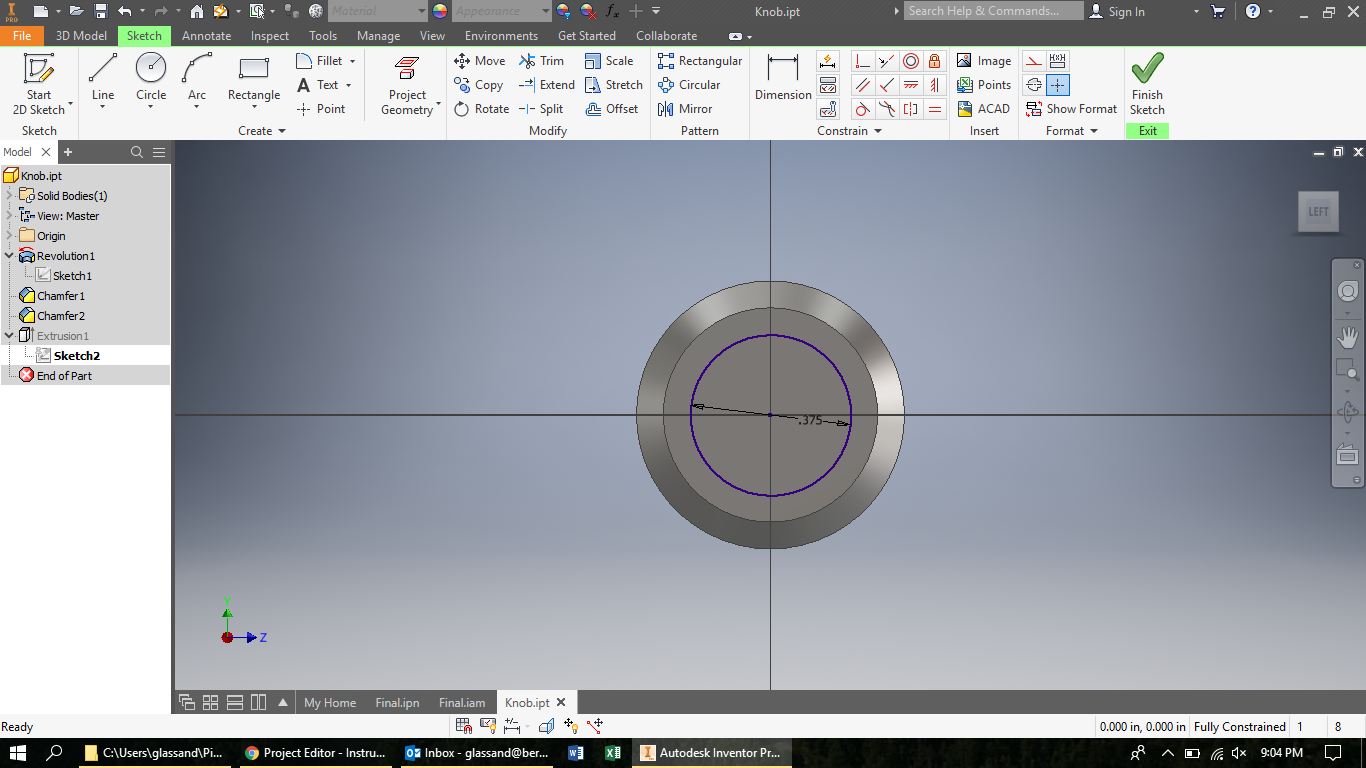The width and height of the screenshot is (1366, 768).
Task: Click Start 2D Sketch
Action: [x=39, y=85]
